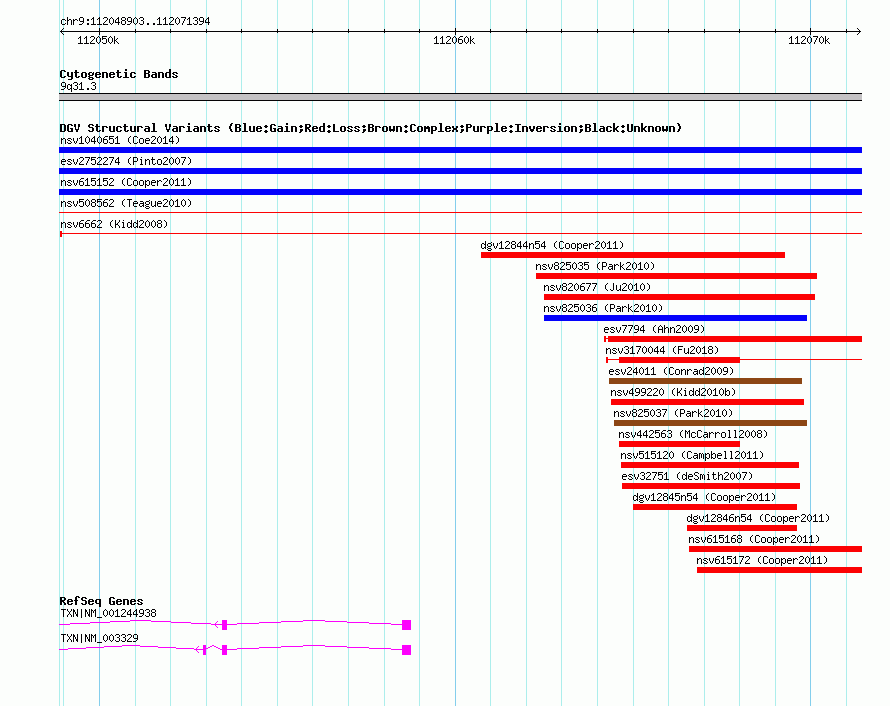Click the nsv825036 (Park2010) blue gain bar
Viewport: 890px width, 706px height.
(675, 318)
